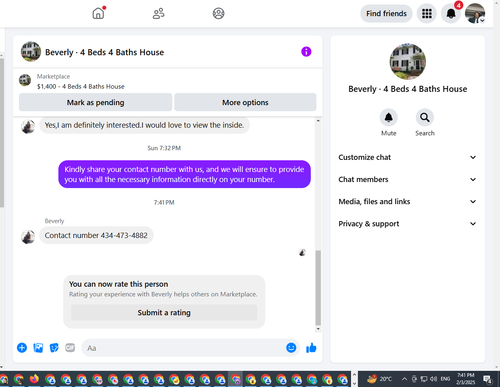Click the 'You can now rate this person' heading
Image resolution: width=500 pixels, height=387 pixels.
(x=118, y=284)
